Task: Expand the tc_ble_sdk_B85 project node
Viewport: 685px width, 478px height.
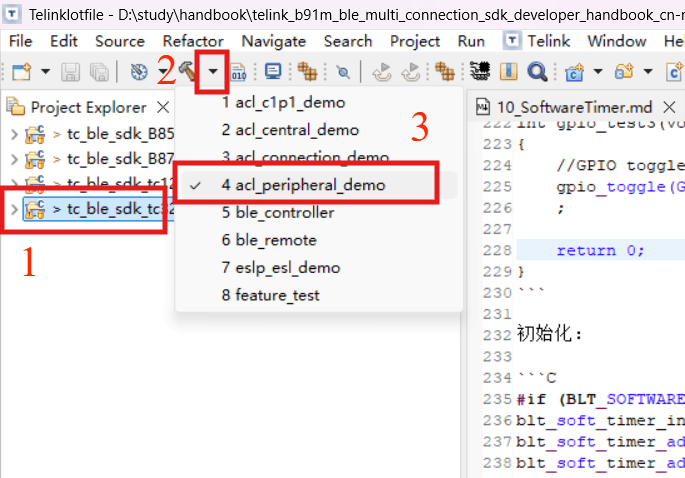Action: [14, 134]
